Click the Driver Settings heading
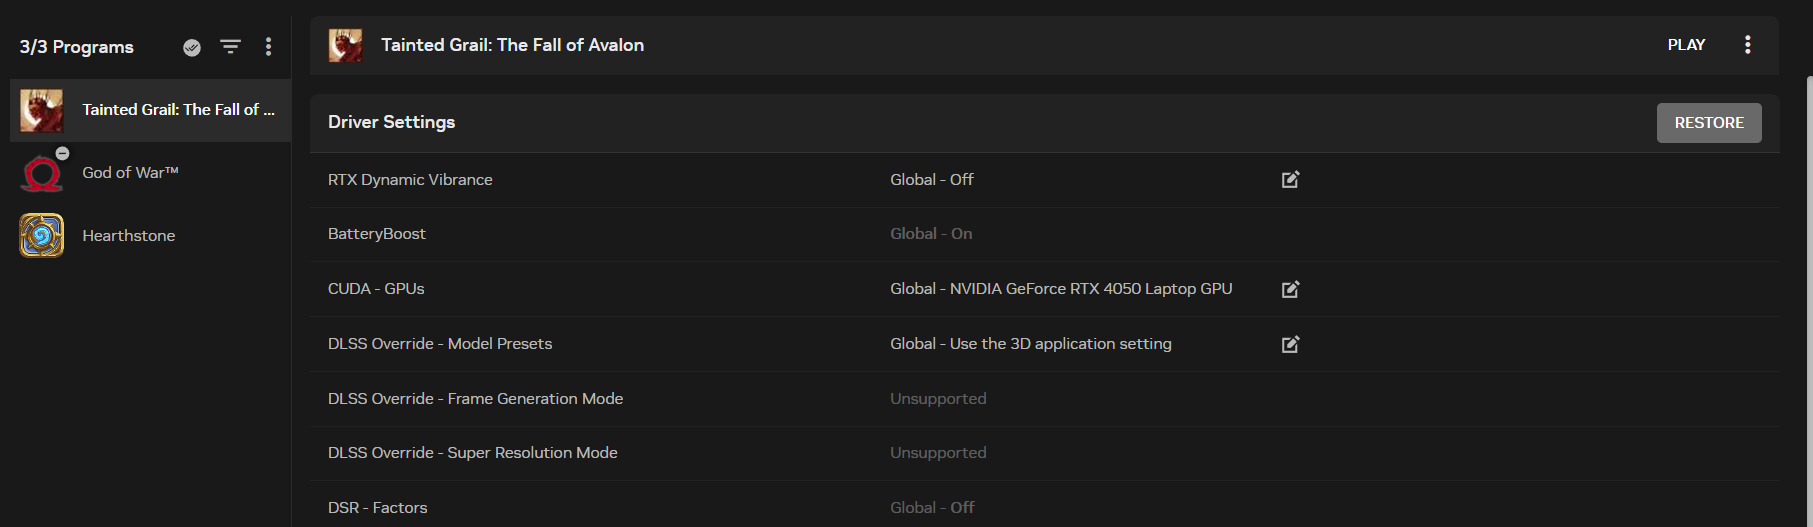Image resolution: width=1813 pixels, height=527 pixels. point(391,122)
